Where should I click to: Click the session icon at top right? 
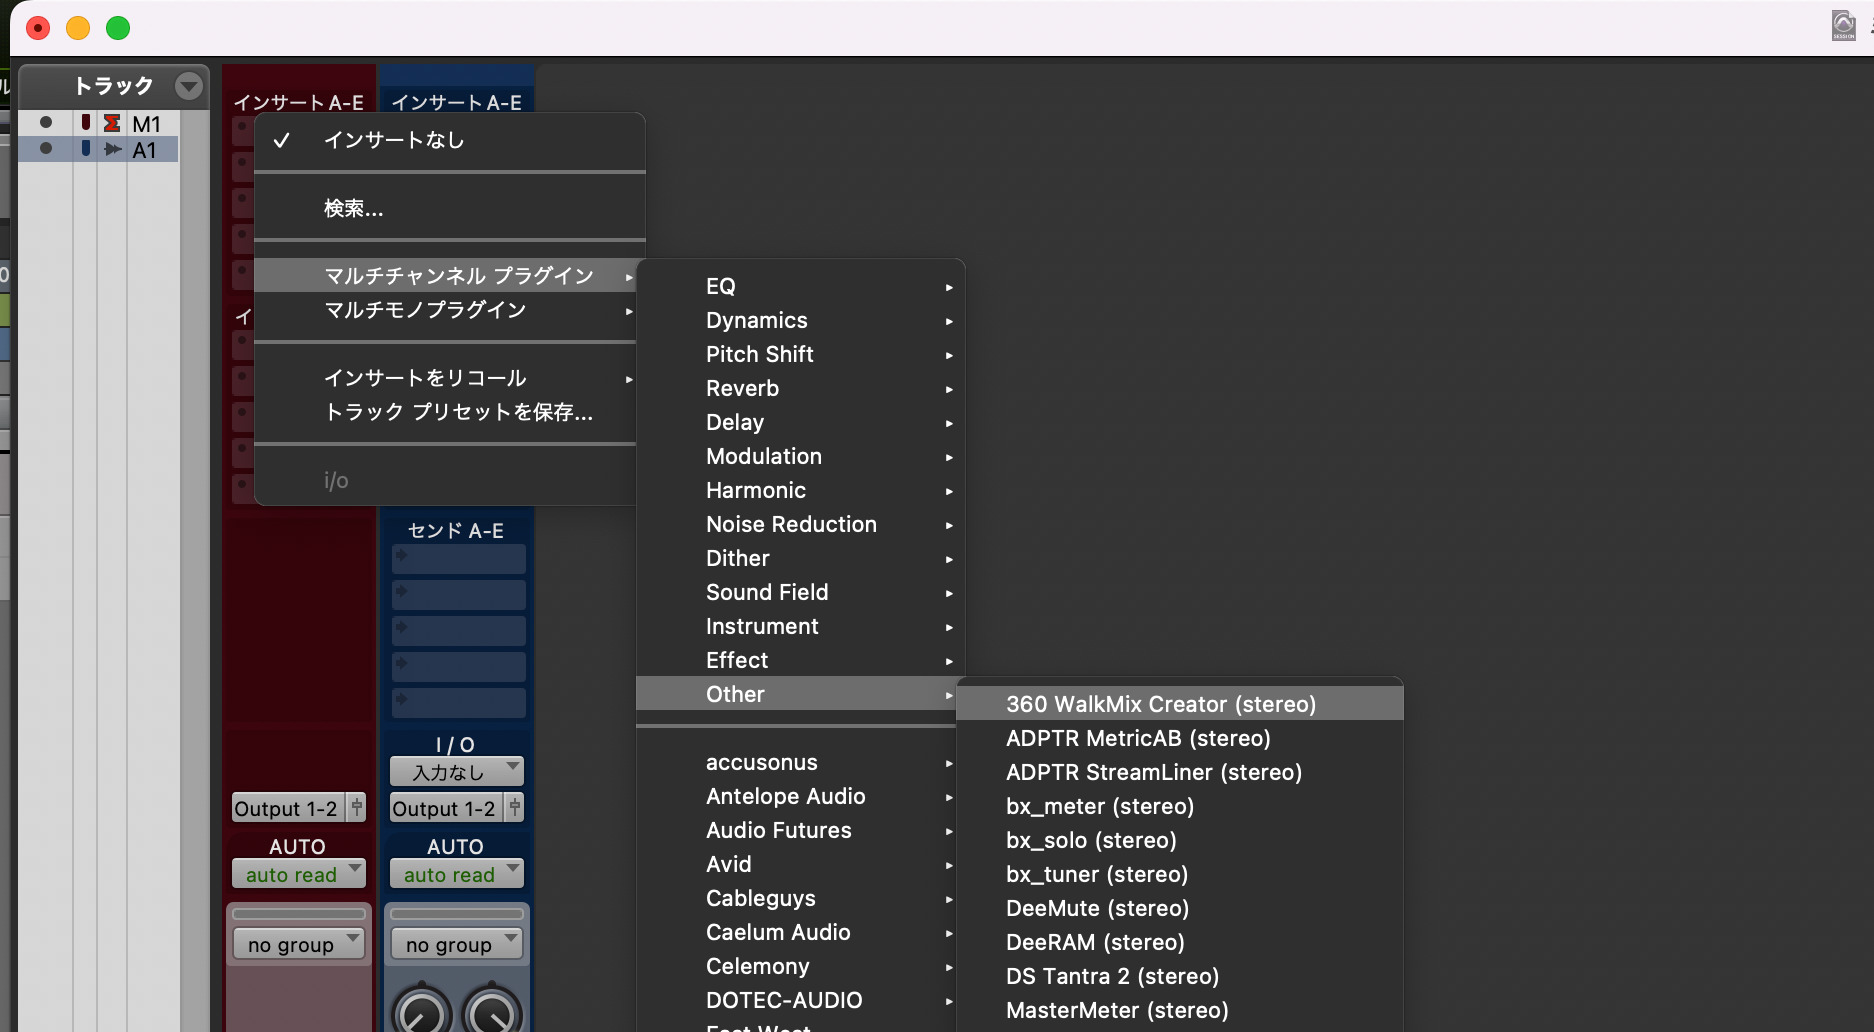click(1843, 26)
